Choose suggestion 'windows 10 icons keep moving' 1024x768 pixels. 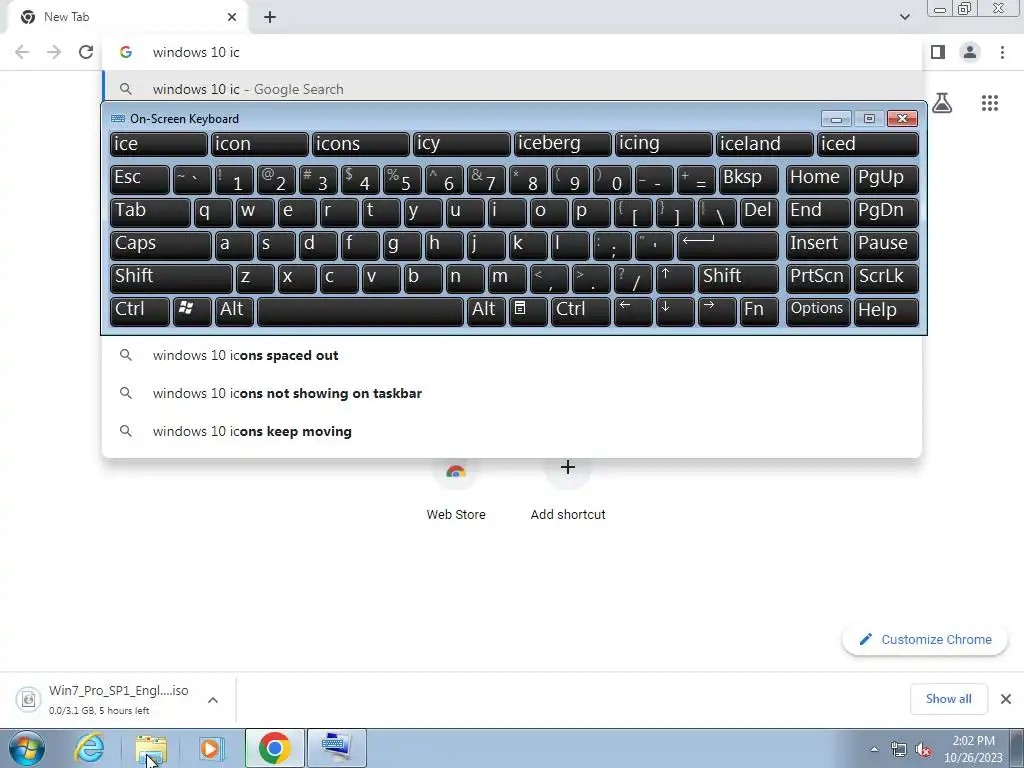[x=512, y=431]
